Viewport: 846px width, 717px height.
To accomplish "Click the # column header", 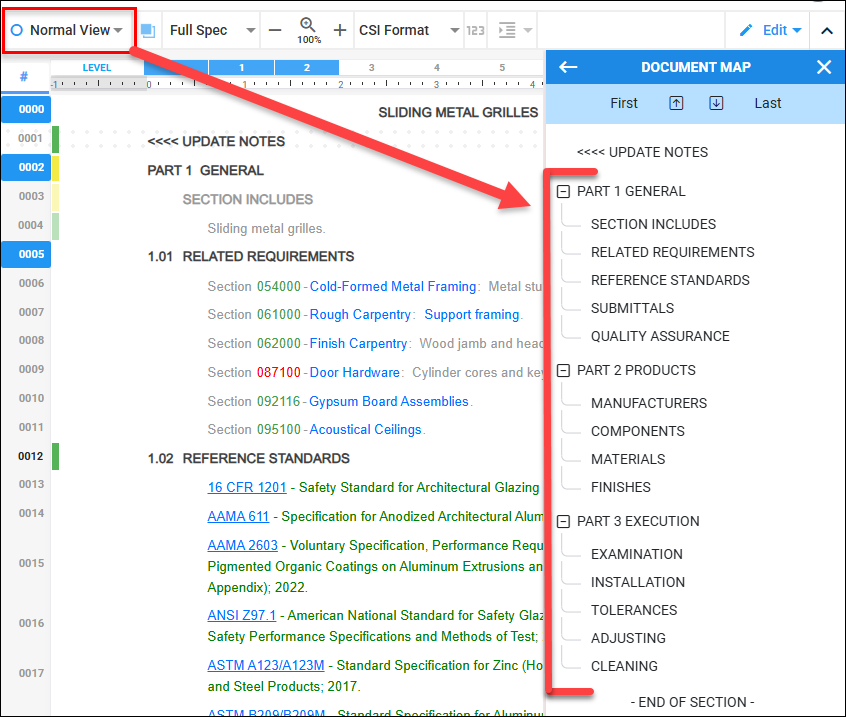I will pyautogui.click(x=24, y=77).
